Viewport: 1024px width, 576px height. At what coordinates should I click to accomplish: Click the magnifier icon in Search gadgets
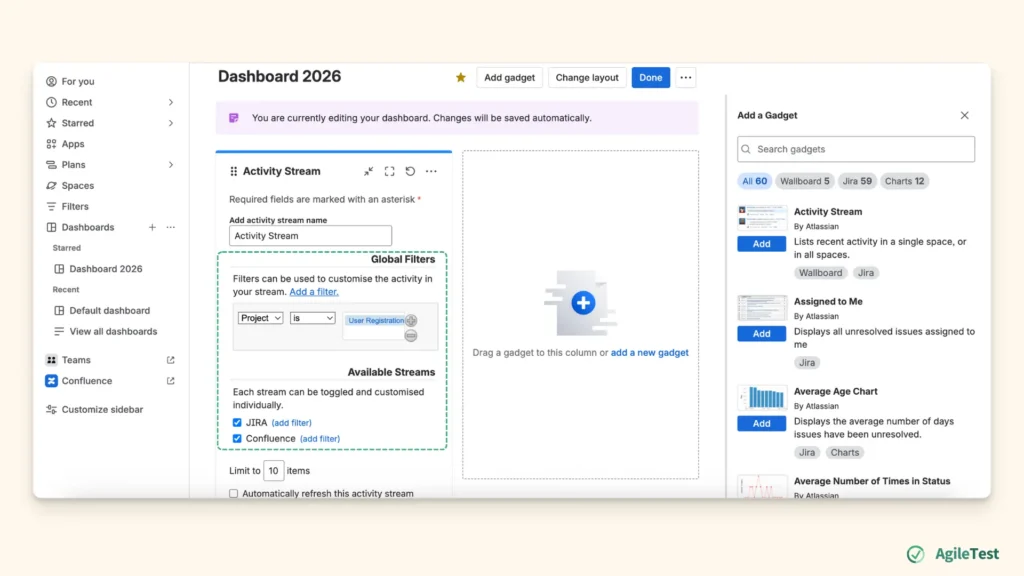[746, 149]
